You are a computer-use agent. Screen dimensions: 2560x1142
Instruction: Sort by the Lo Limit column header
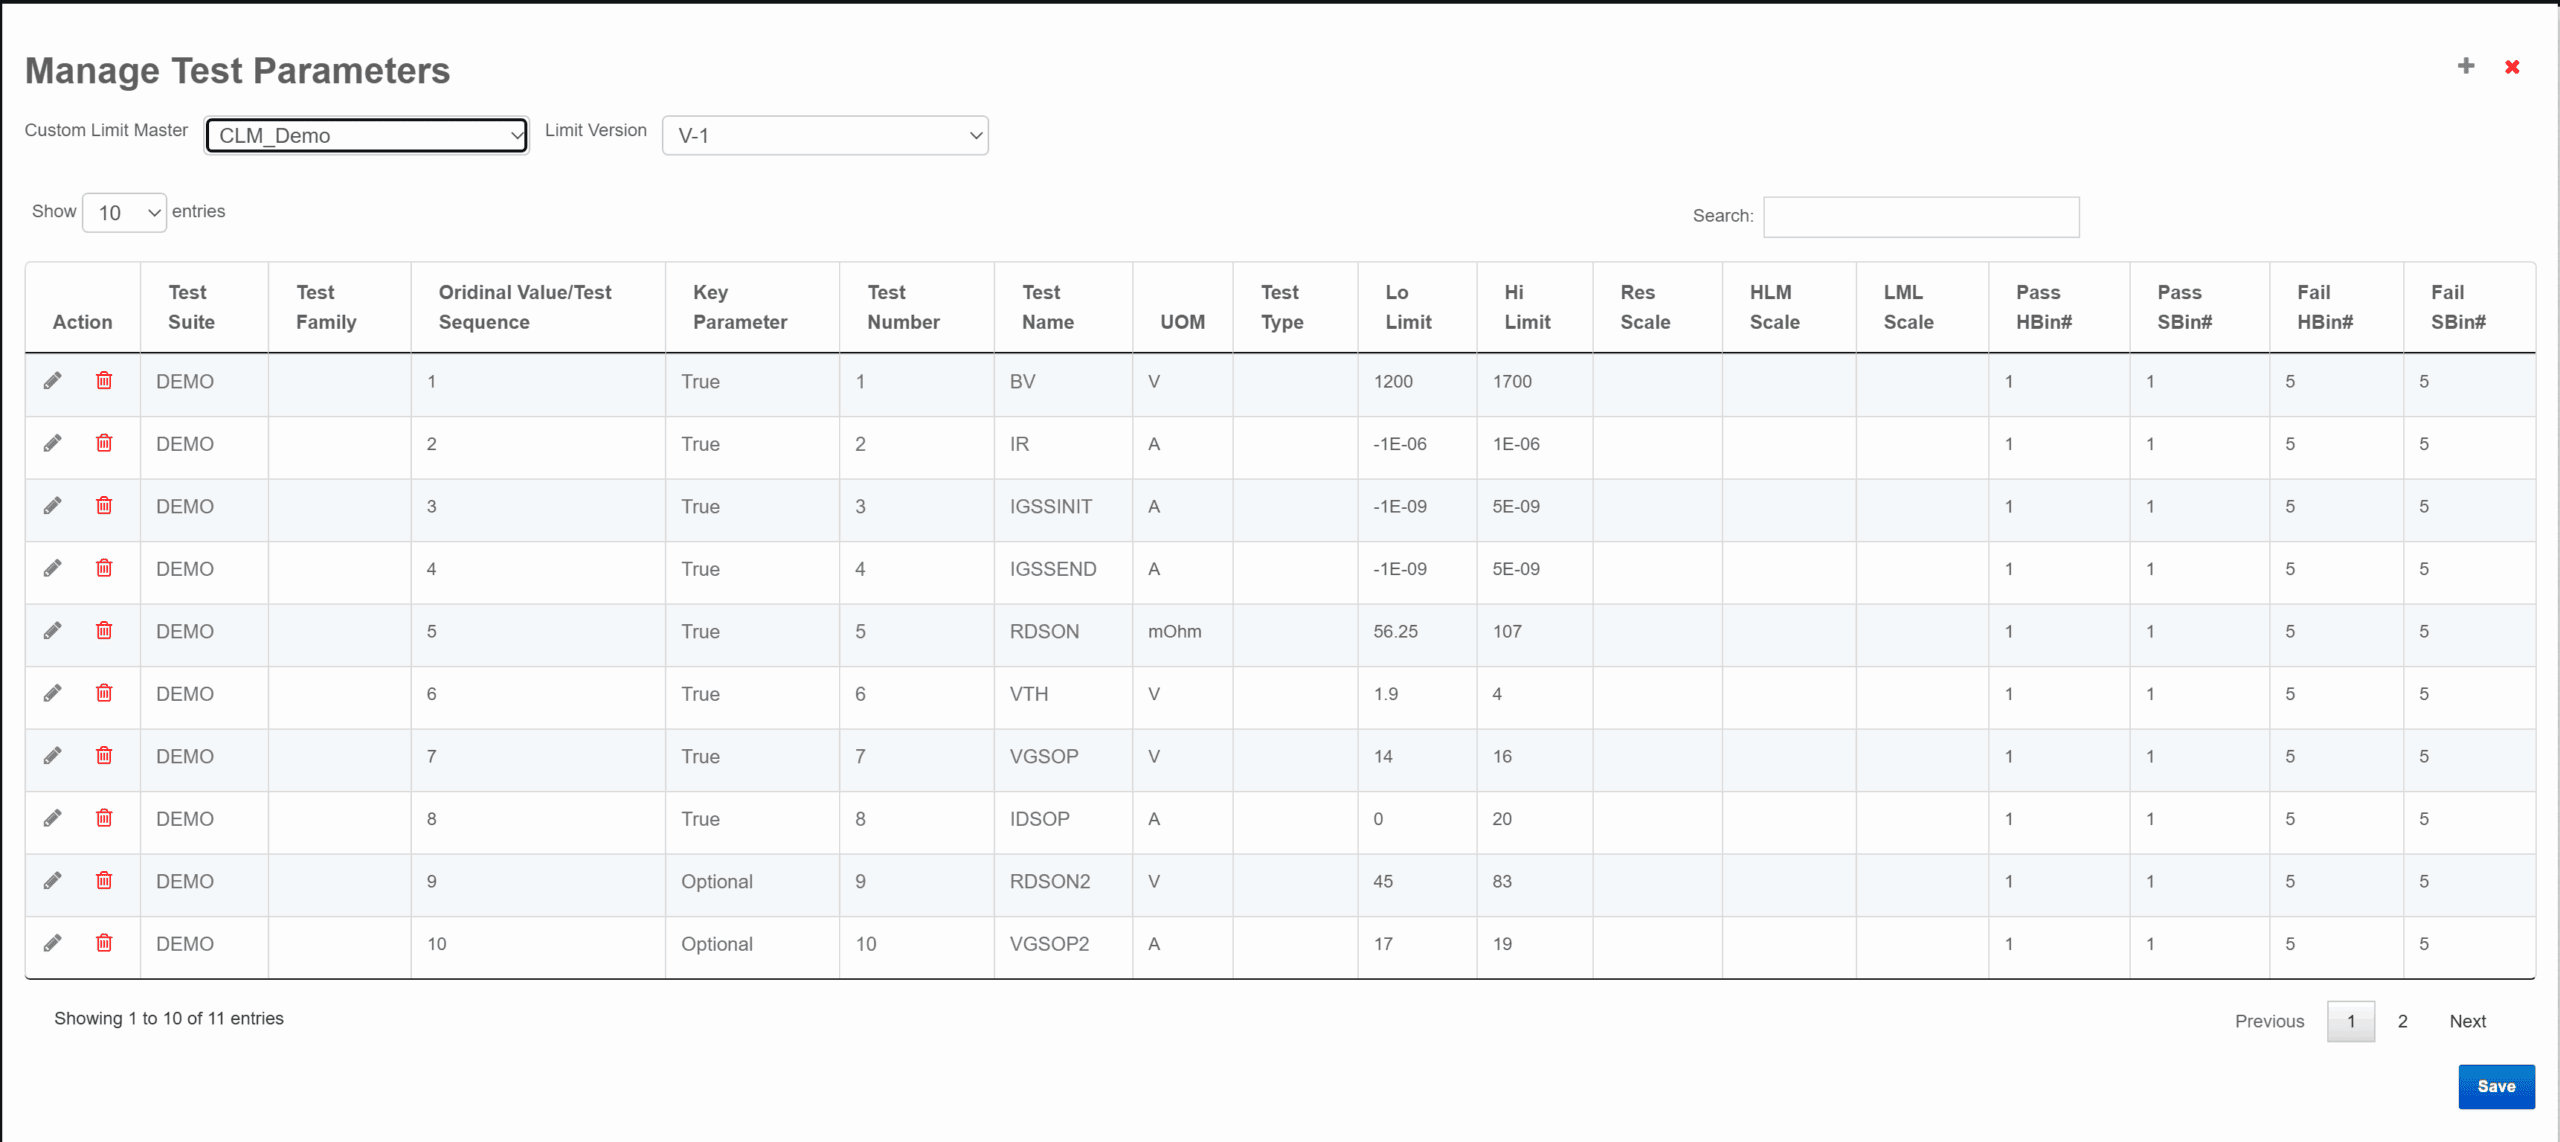(1407, 307)
